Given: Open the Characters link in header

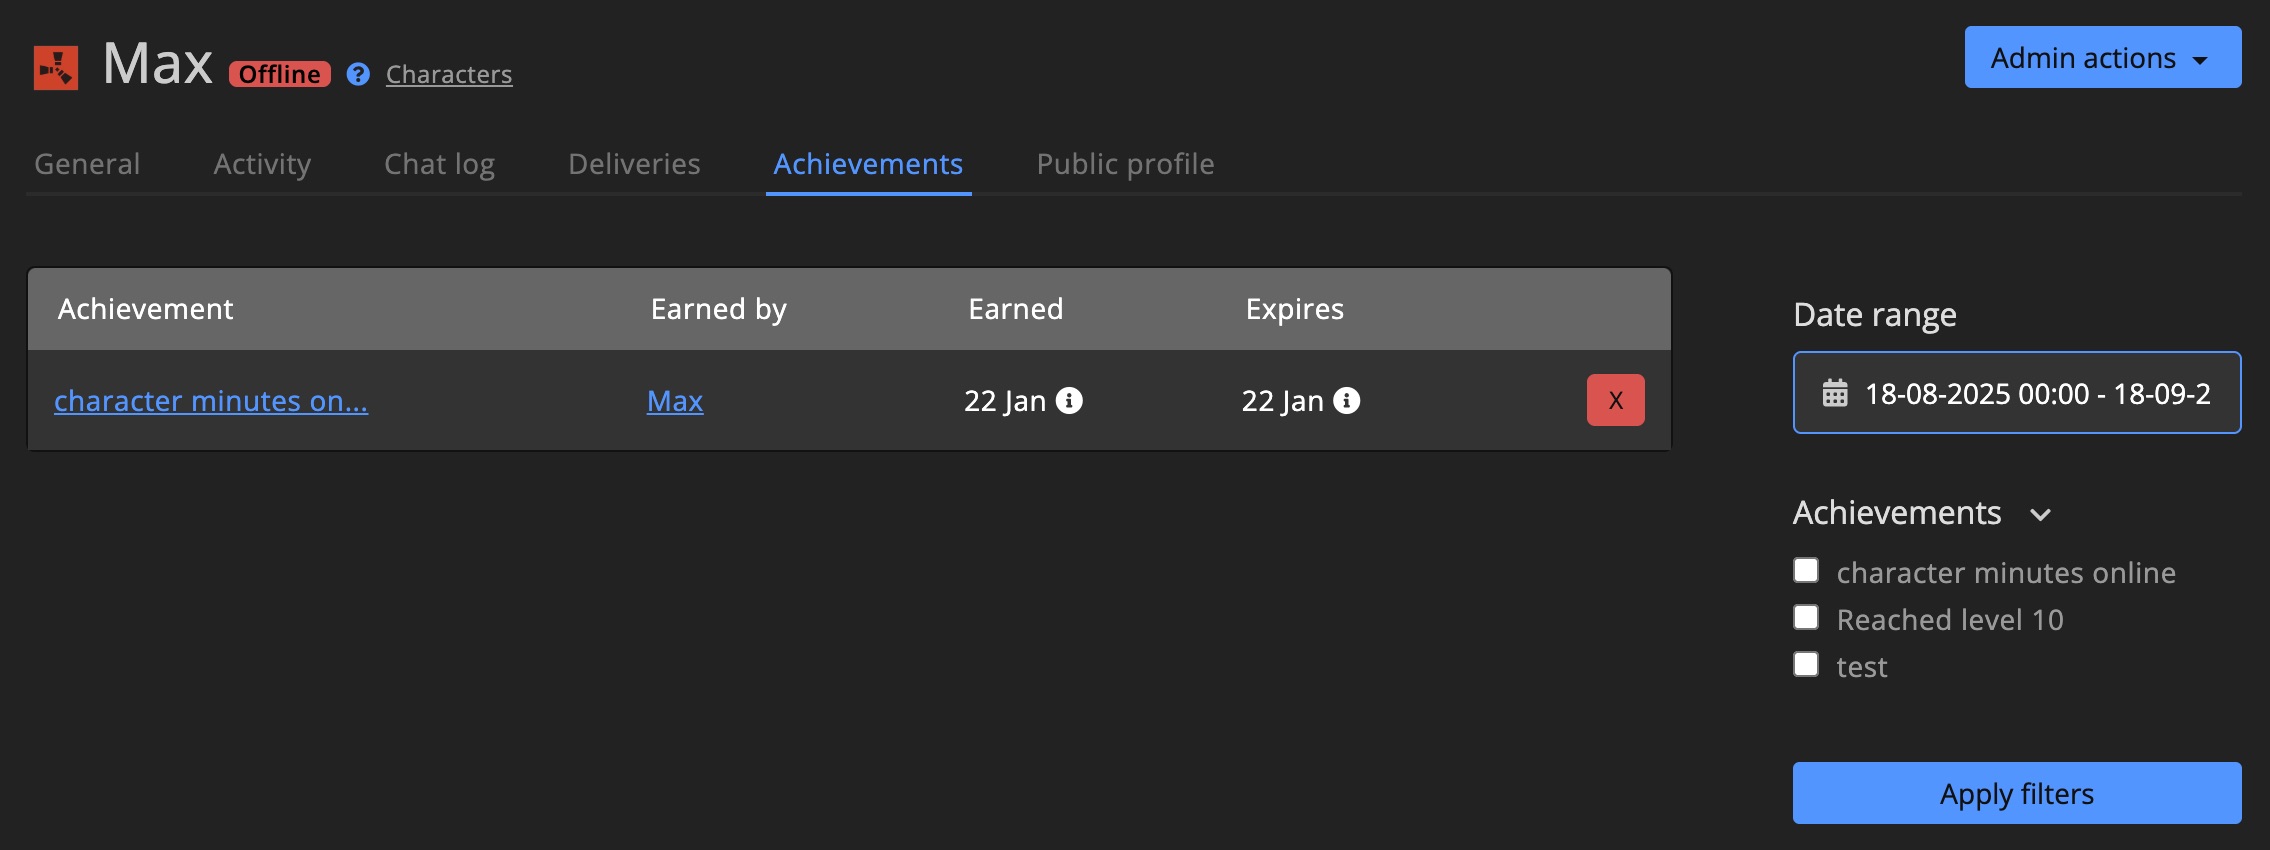Looking at the screenshot, I should point(449,75).
